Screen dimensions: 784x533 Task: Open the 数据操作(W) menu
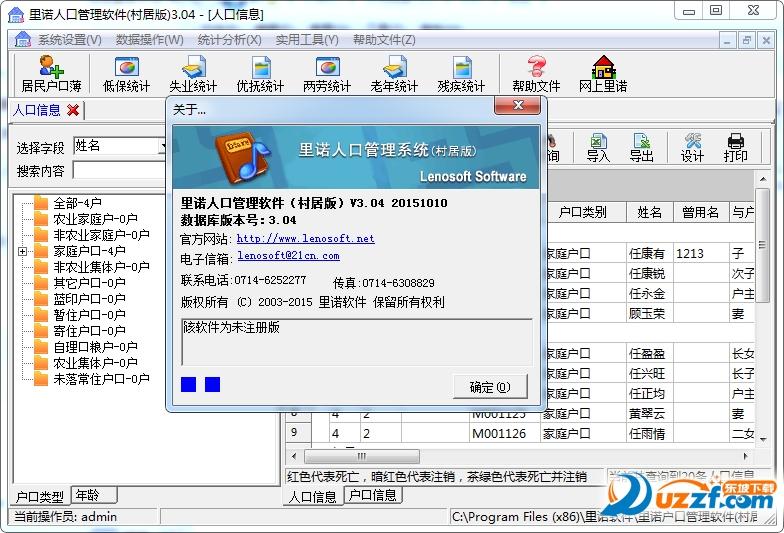point(150,40)
